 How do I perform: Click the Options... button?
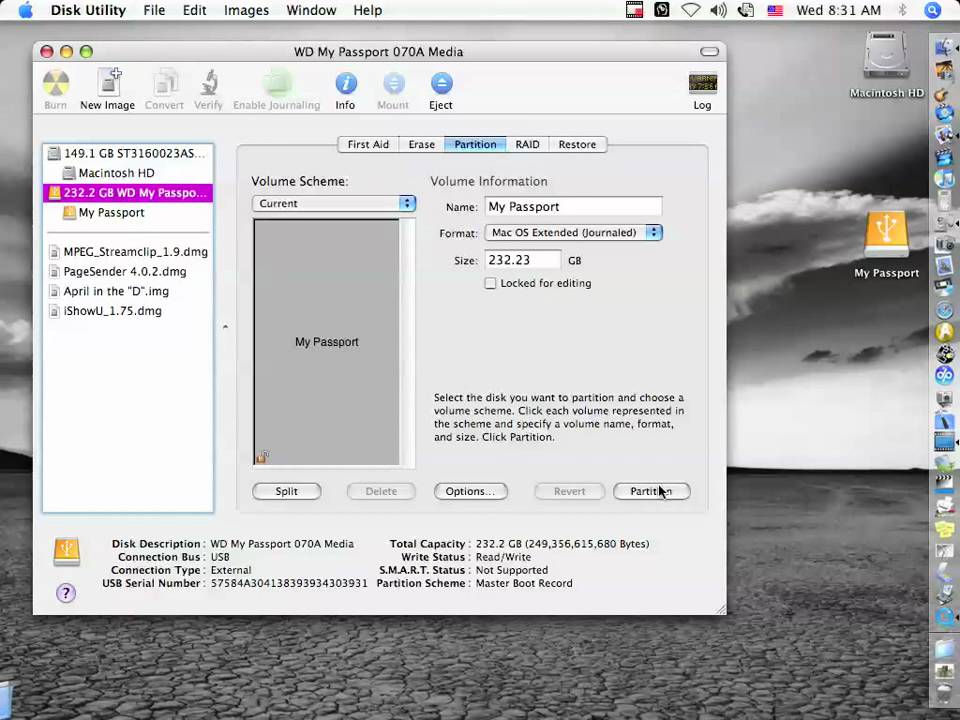click(x=470, y=491)
